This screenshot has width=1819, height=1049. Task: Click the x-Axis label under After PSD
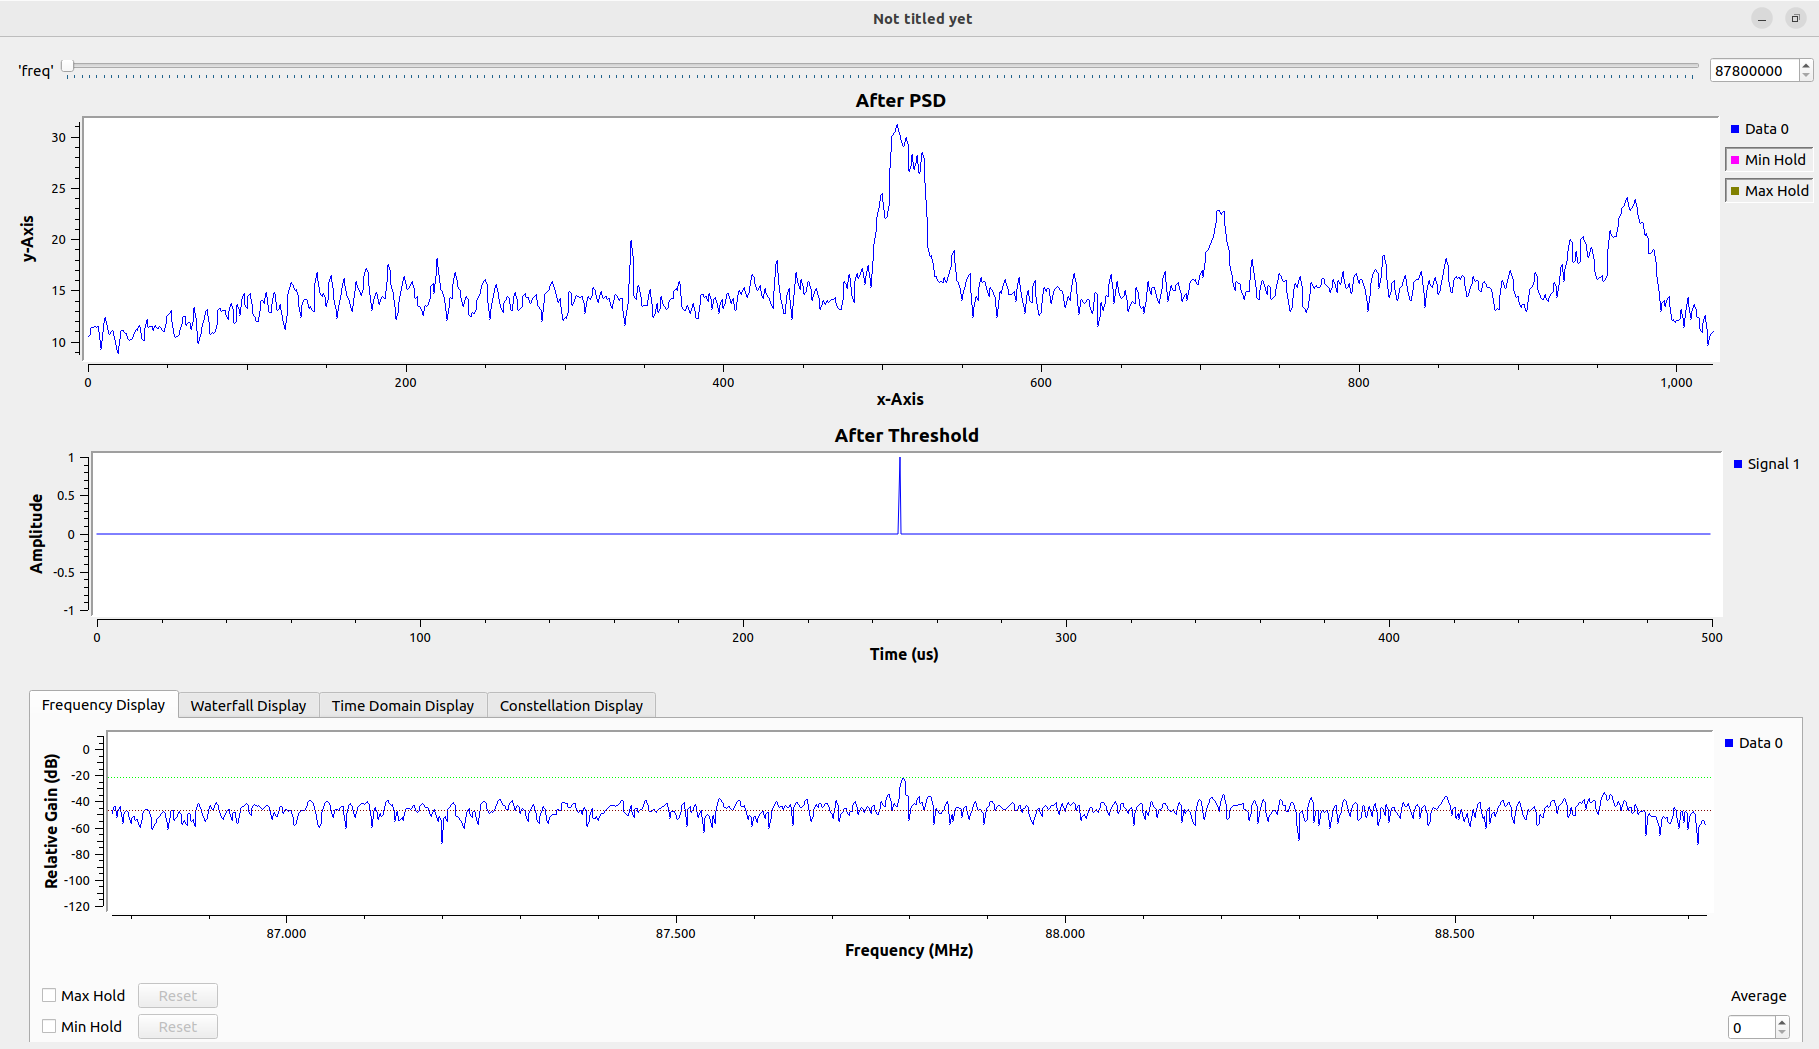(900, 399)
